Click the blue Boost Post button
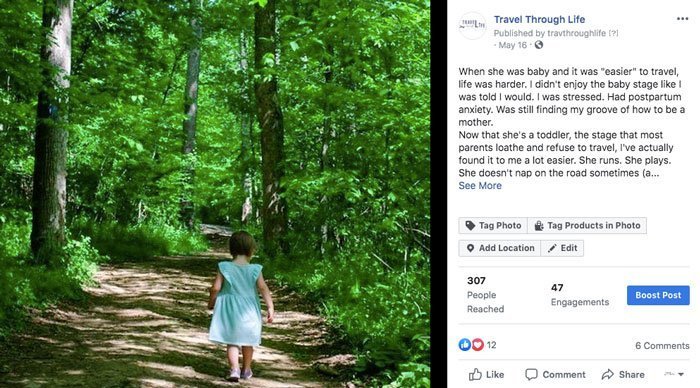 [x=658, y=295]
